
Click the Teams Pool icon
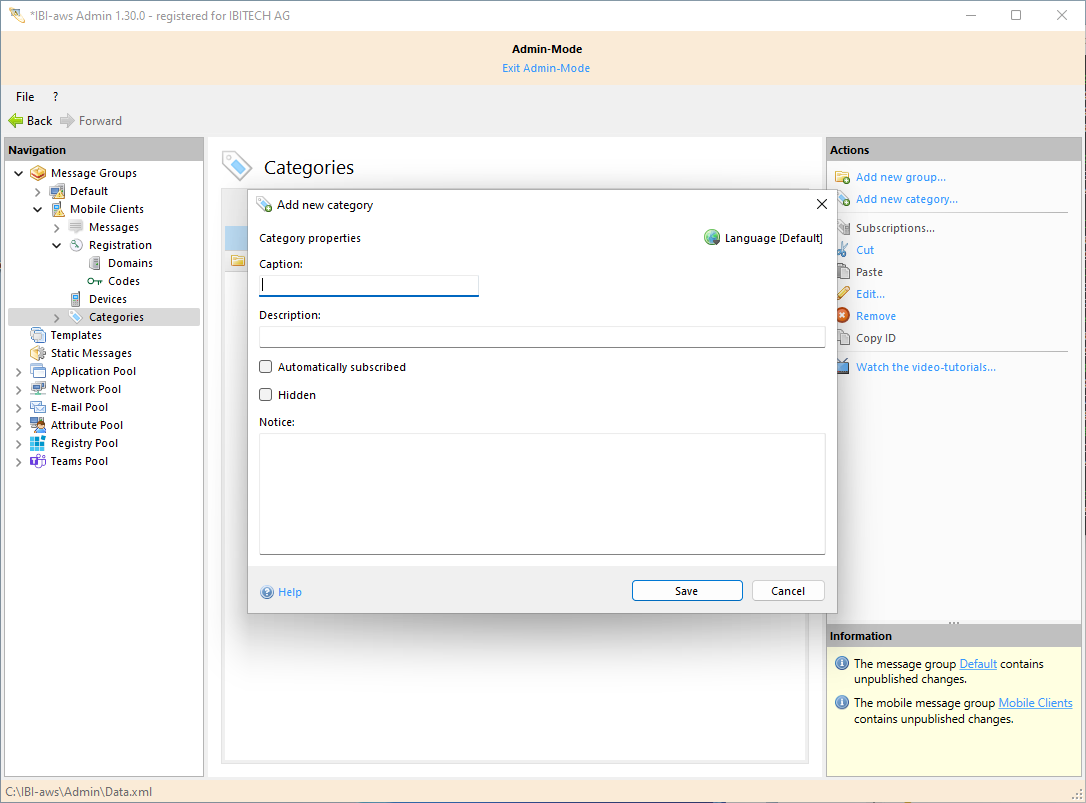pyautogui.click(x=38, y=461)
